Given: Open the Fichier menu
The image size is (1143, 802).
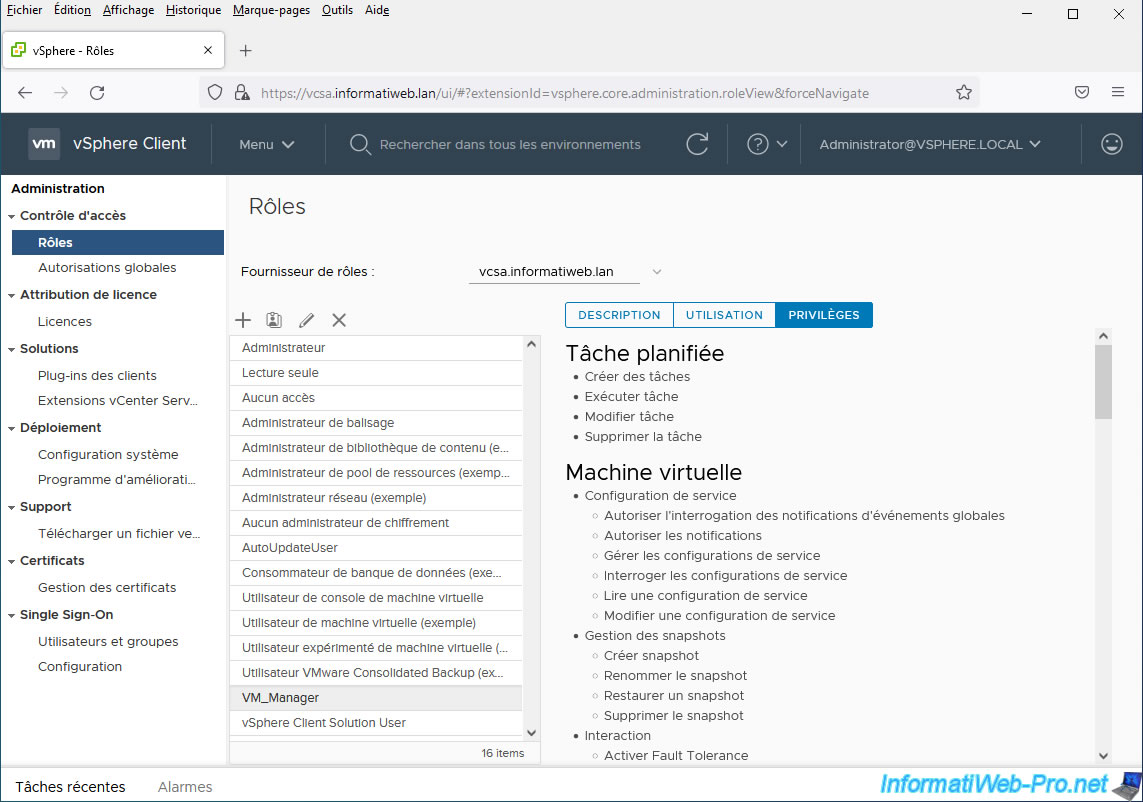Looking at the screenshot, I should coord(24,10).
